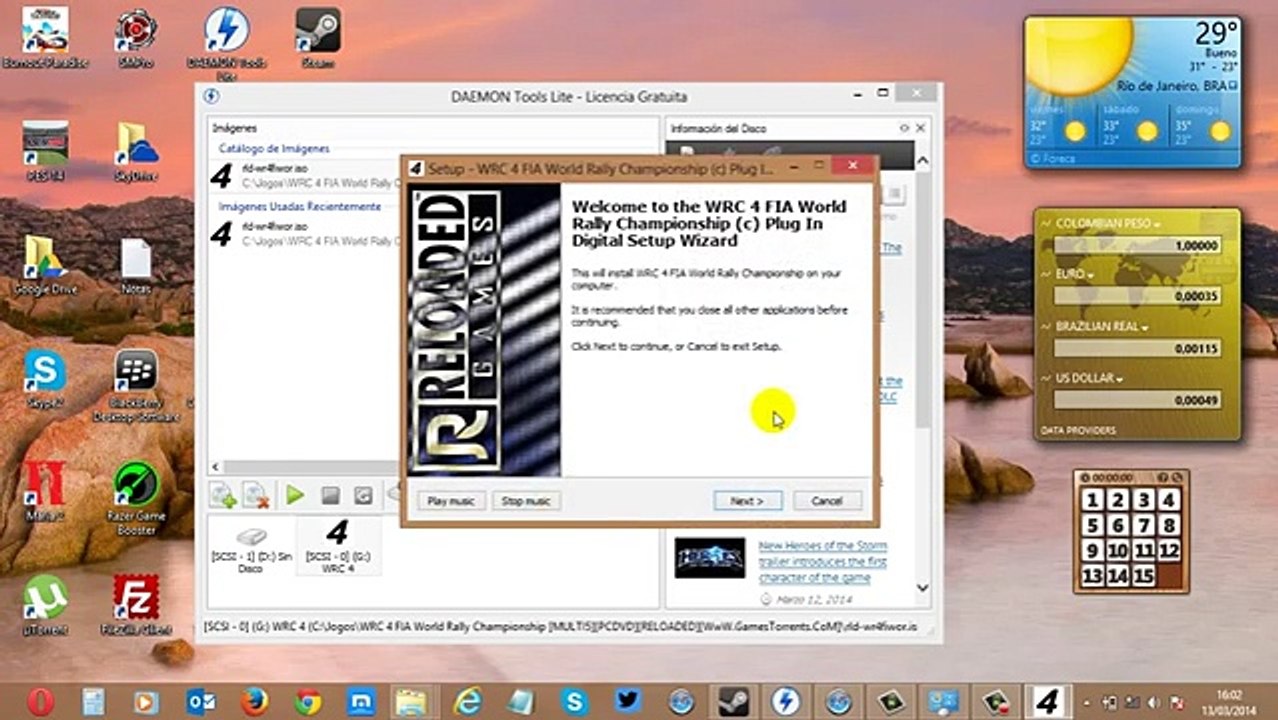Open the Steam desktop shortcut
The image size is (1278, 720).
coord(318,38)
